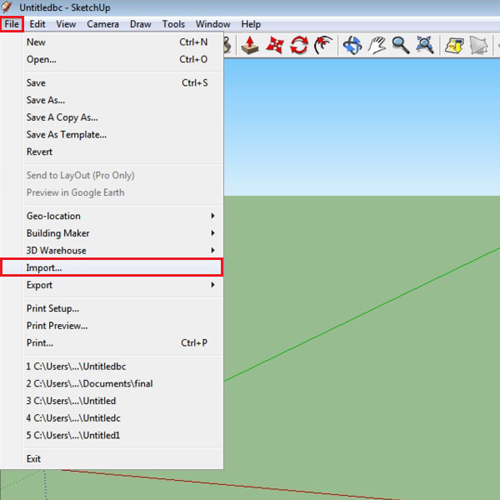The width and height of the screenshot is (500, 500).
Task: Open the Camera menu
Action: pos(103,24)
